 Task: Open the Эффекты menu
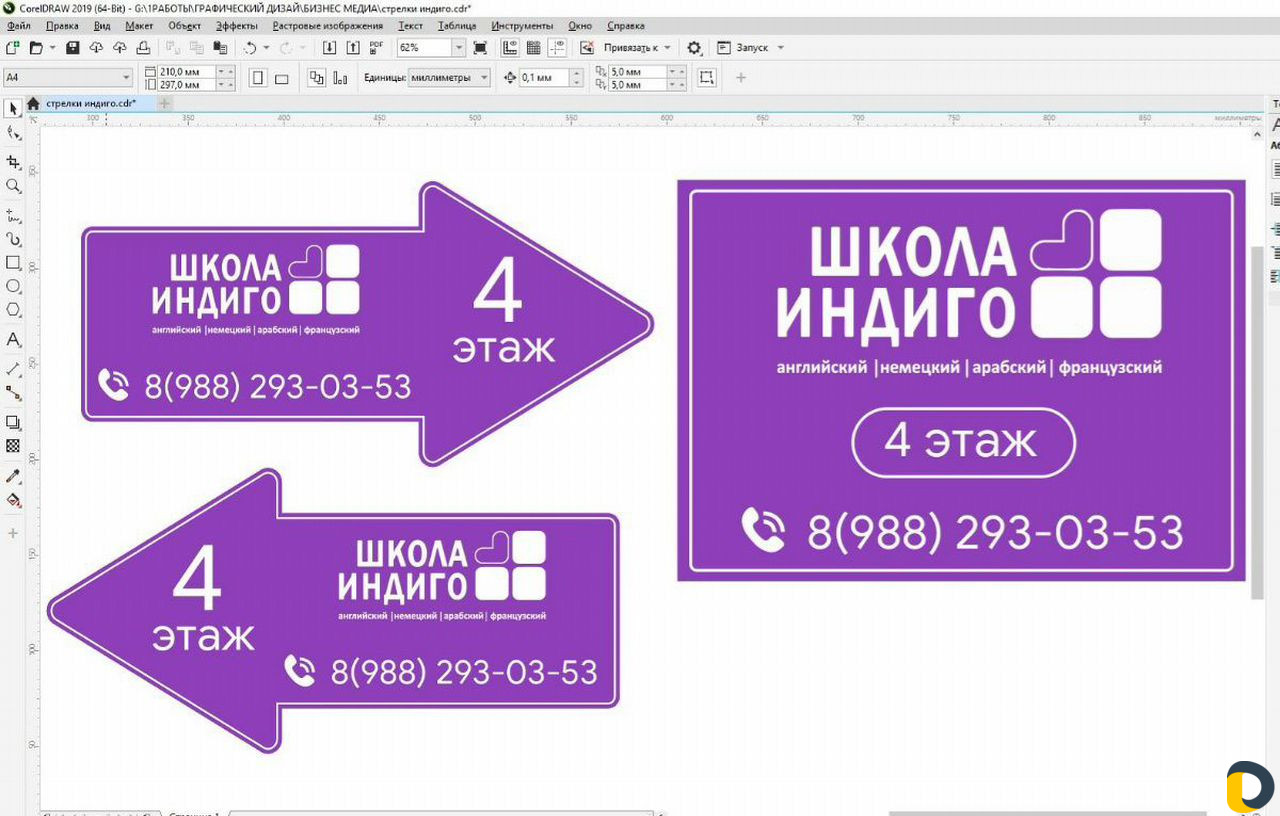(x=236, y=25)
